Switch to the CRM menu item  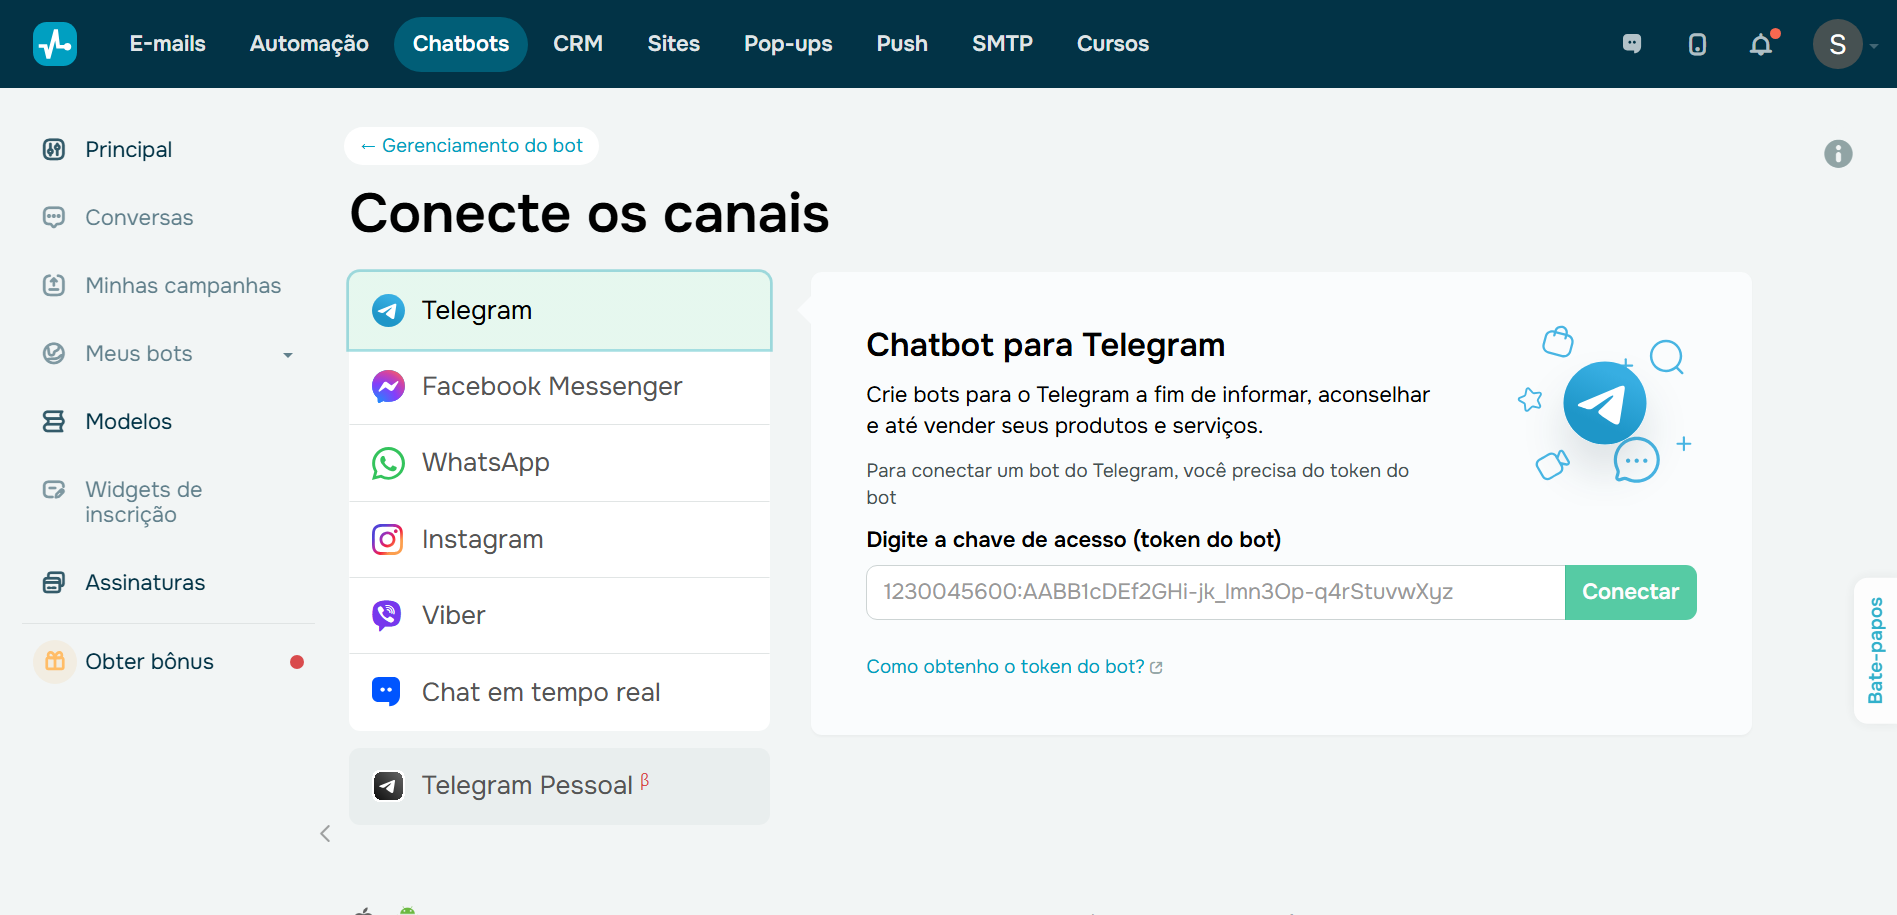pyautogui.click(x=578, y=43)
